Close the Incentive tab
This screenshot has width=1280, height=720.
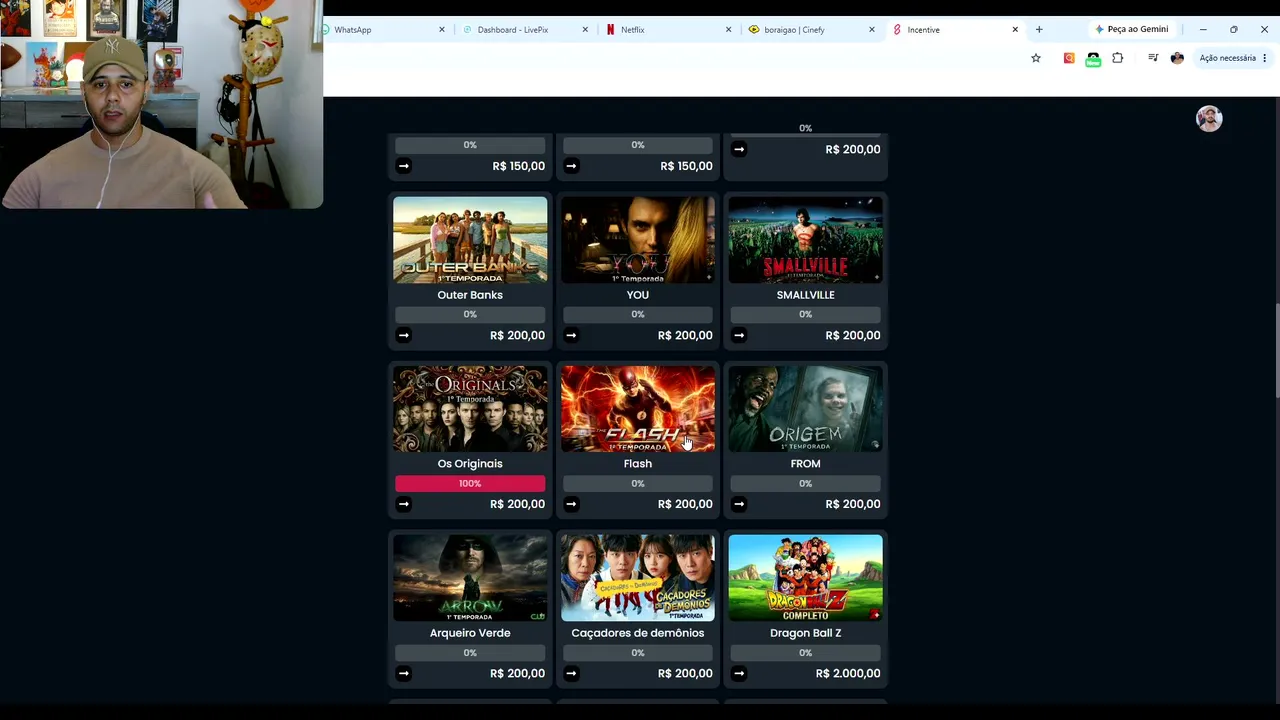pos(1015,30)
